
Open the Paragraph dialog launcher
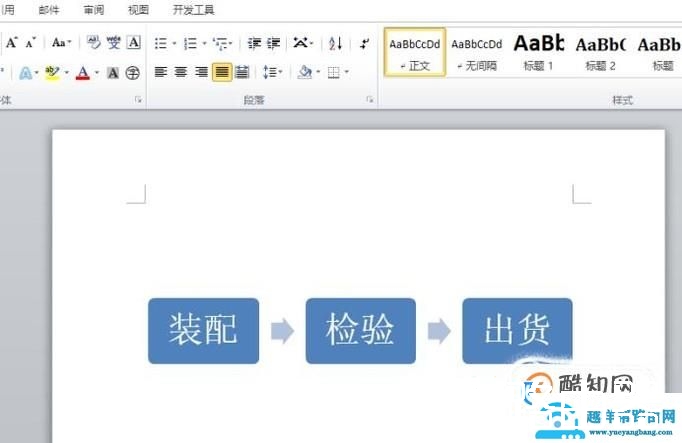pyautogui.click(x=370, y=100)
